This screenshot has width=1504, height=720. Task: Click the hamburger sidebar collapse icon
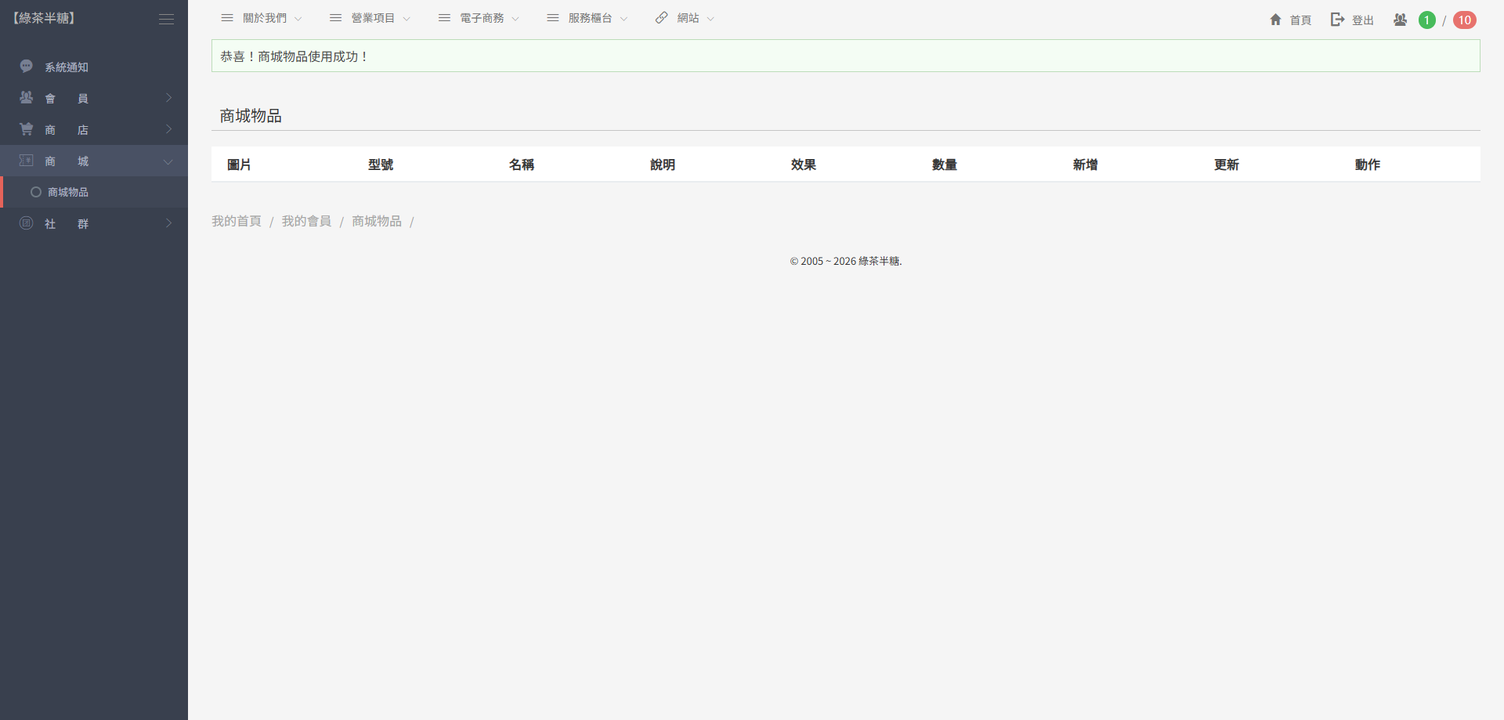(x=166, y=19)
